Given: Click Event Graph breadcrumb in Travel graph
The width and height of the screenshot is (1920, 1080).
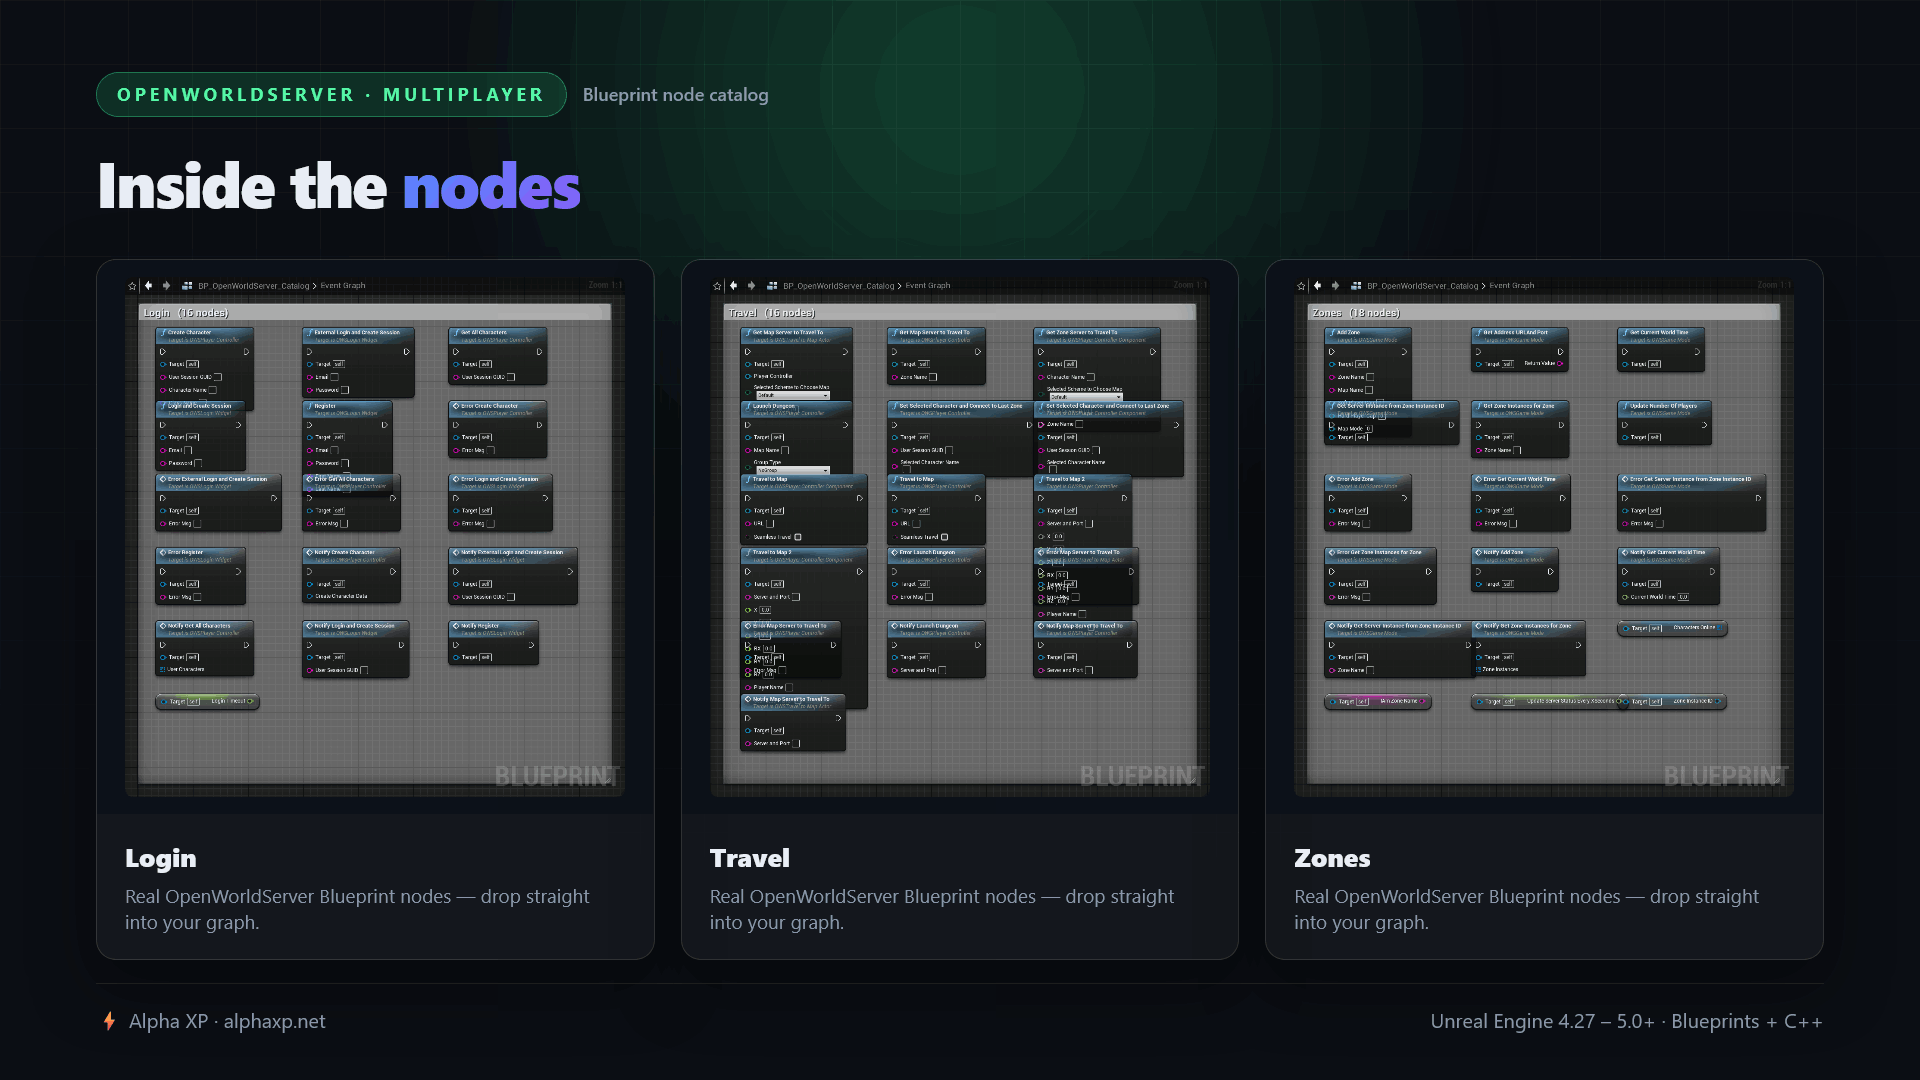Looking at the screenshot, I should click(928, 286).
